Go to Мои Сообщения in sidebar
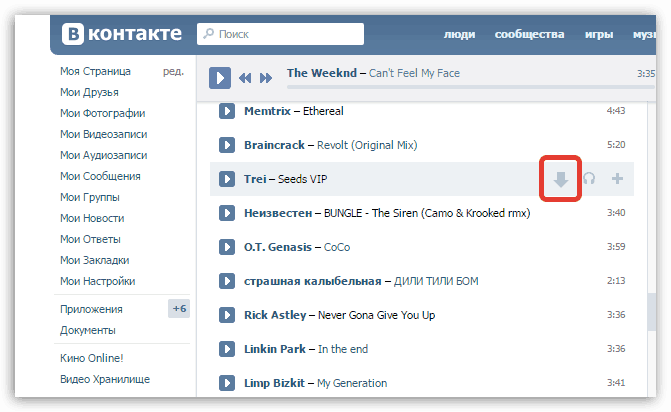671x412 pixels. [x=100, y=176]
